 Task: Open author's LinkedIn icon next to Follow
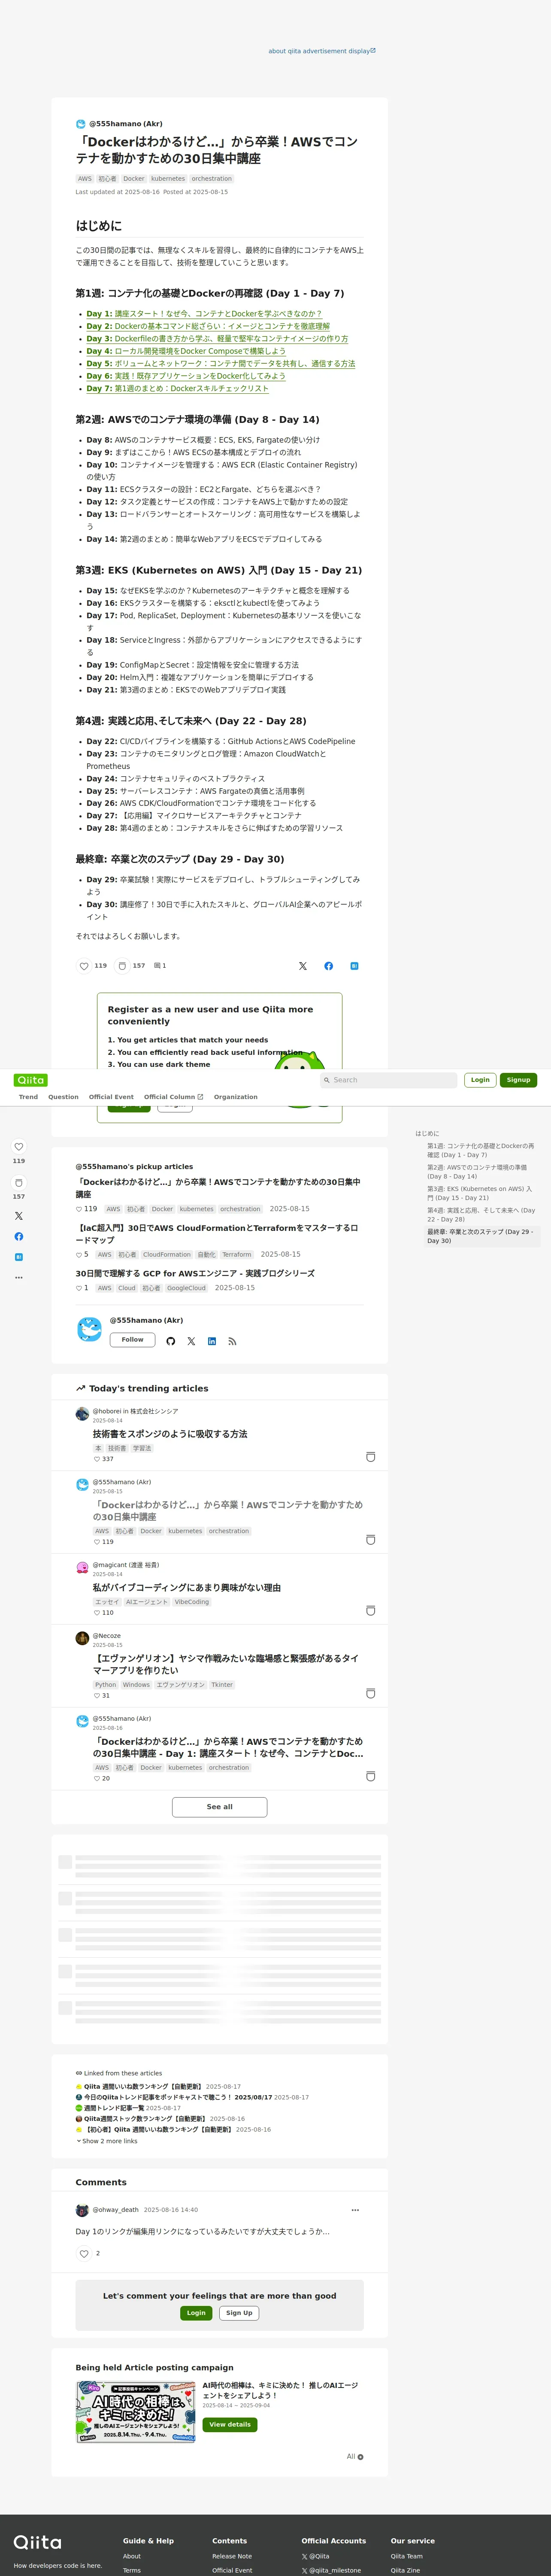(x=212, y=1341)
